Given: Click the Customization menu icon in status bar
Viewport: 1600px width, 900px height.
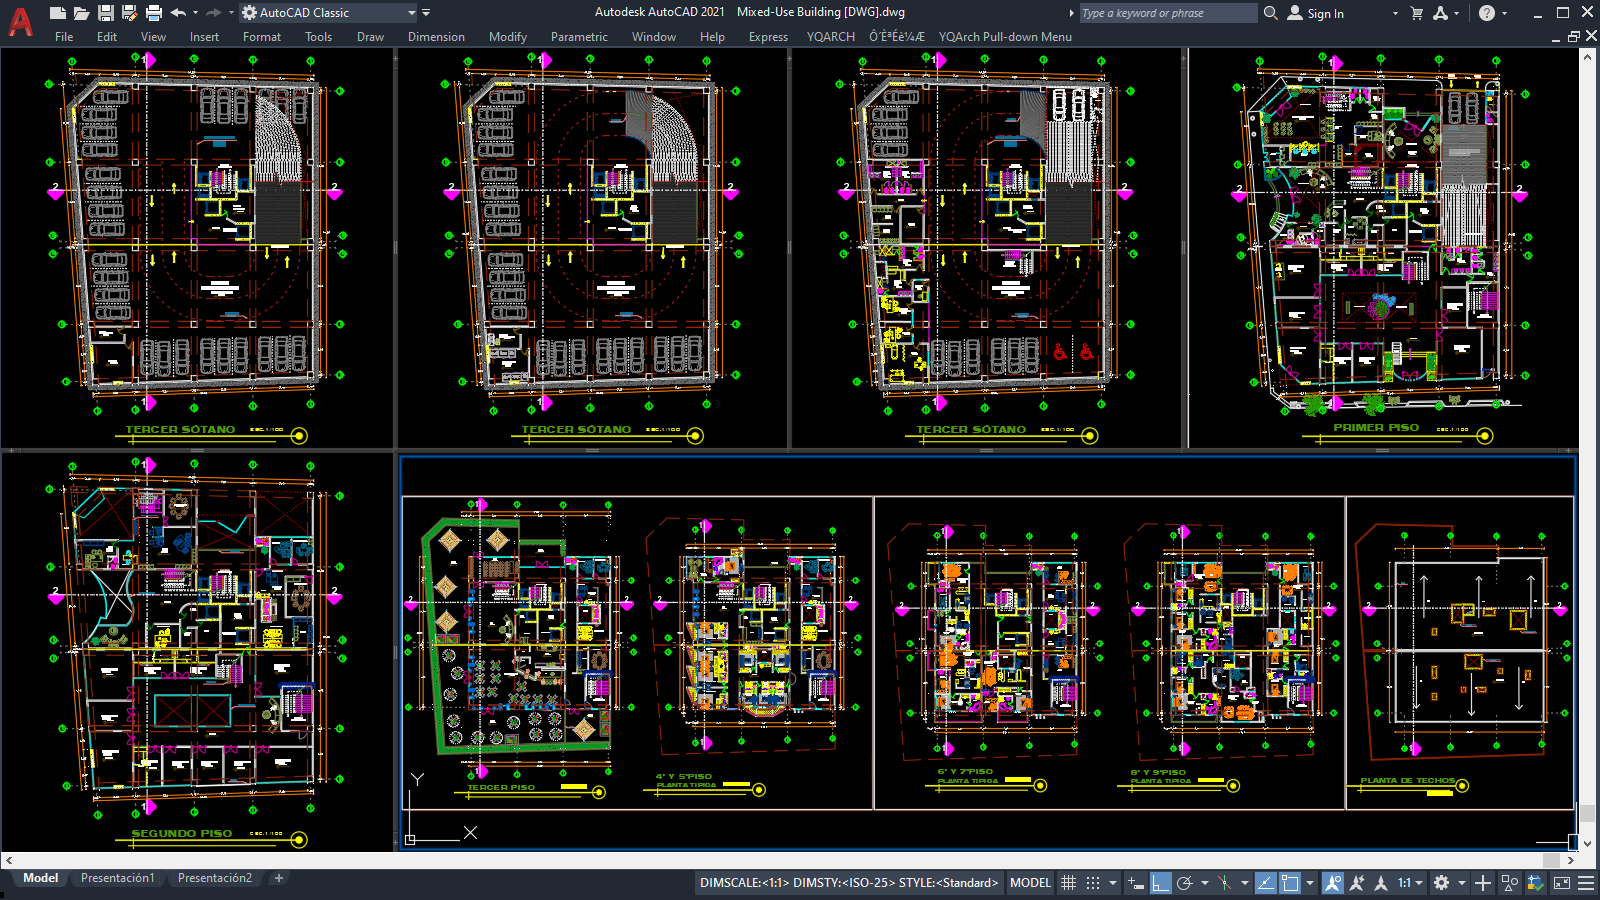Looking at the screenshot, I should click(x=1586, y=883).
